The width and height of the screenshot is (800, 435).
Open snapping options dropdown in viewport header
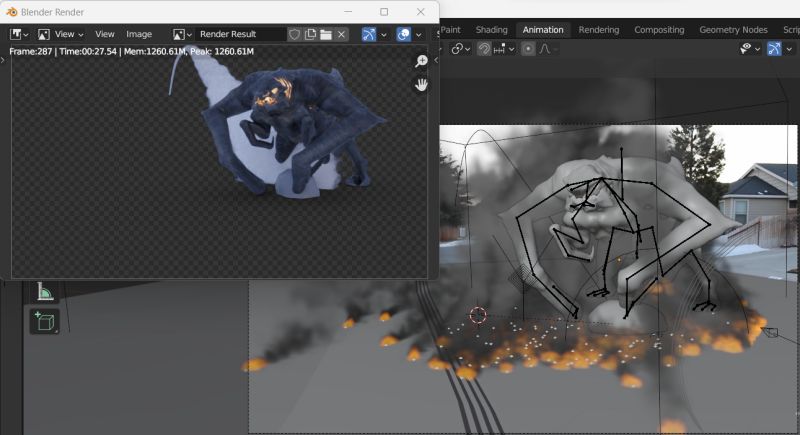pos(504,49)
